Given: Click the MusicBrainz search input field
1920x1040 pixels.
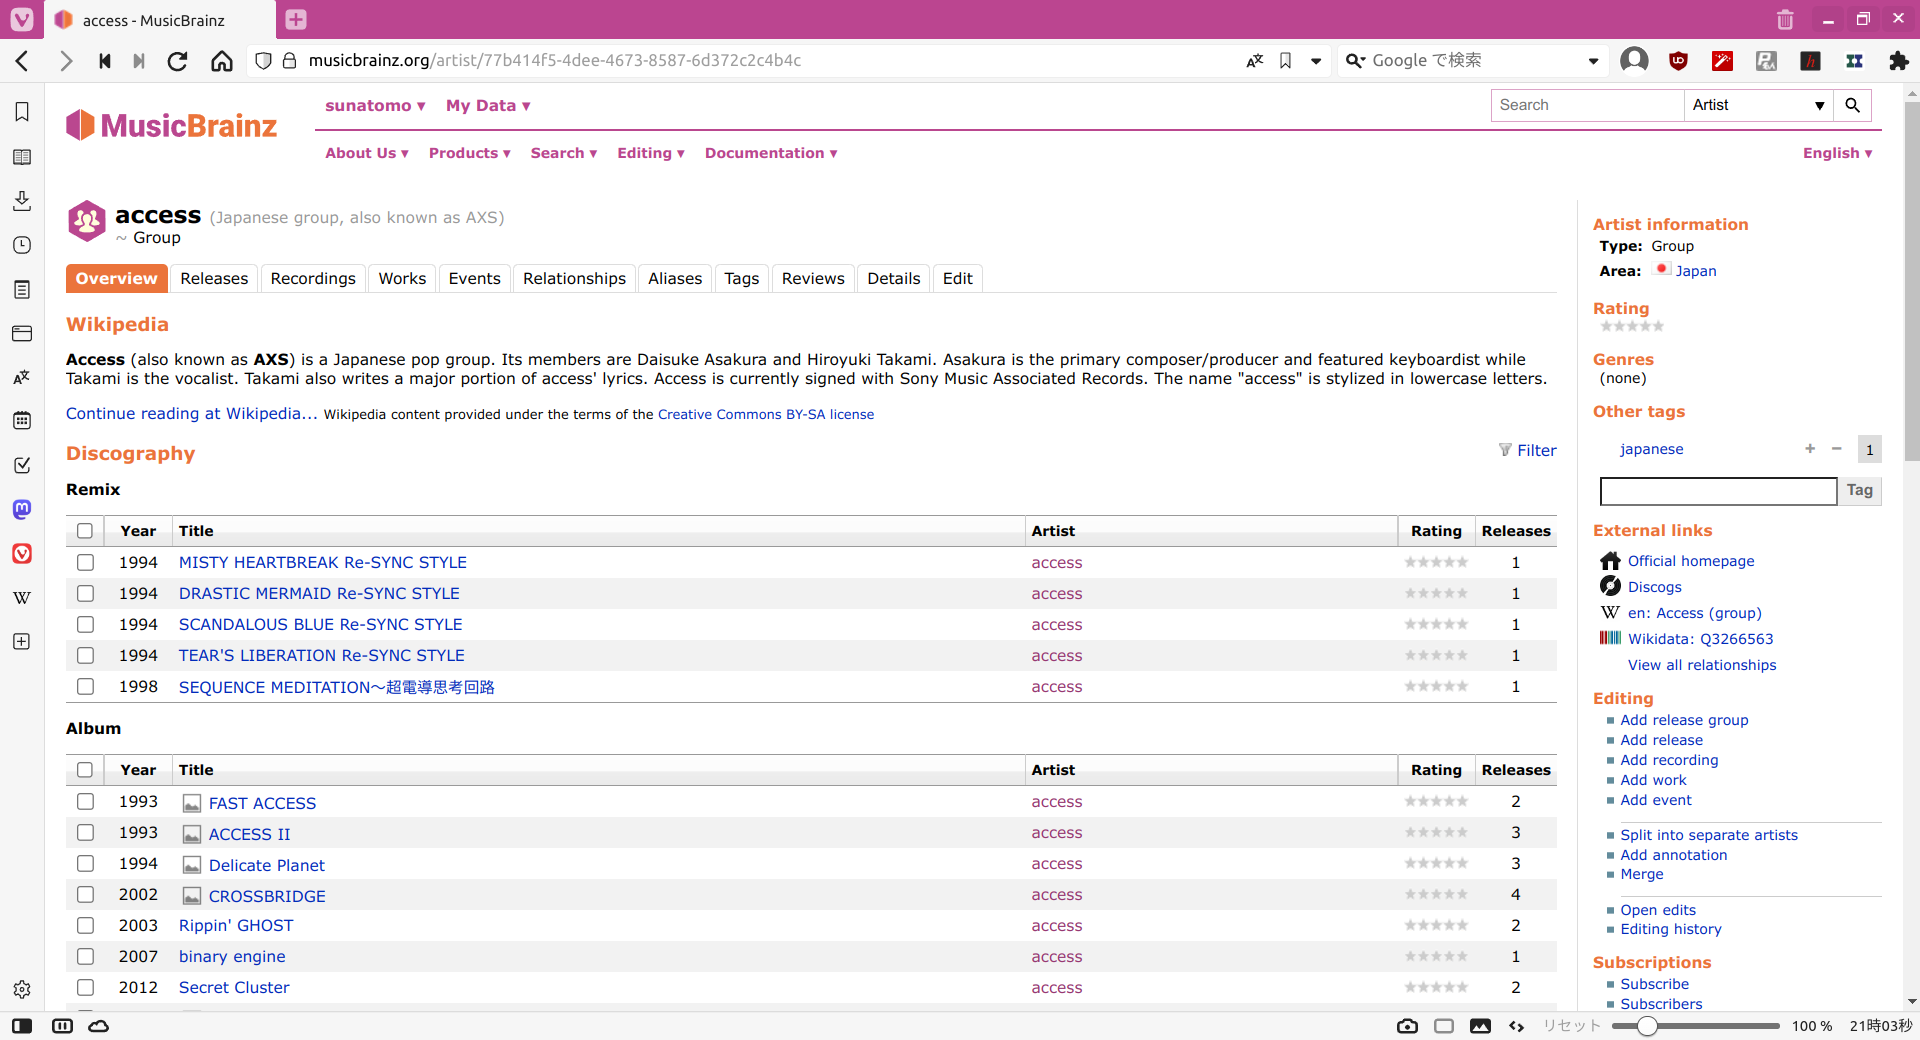Looking at the screenshot, I should (1588, 105).
